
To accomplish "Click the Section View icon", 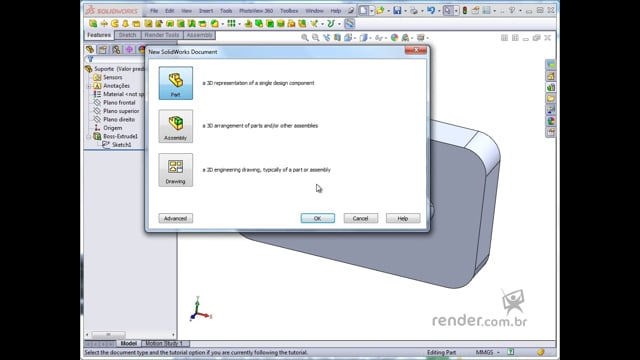I will 337,38.
